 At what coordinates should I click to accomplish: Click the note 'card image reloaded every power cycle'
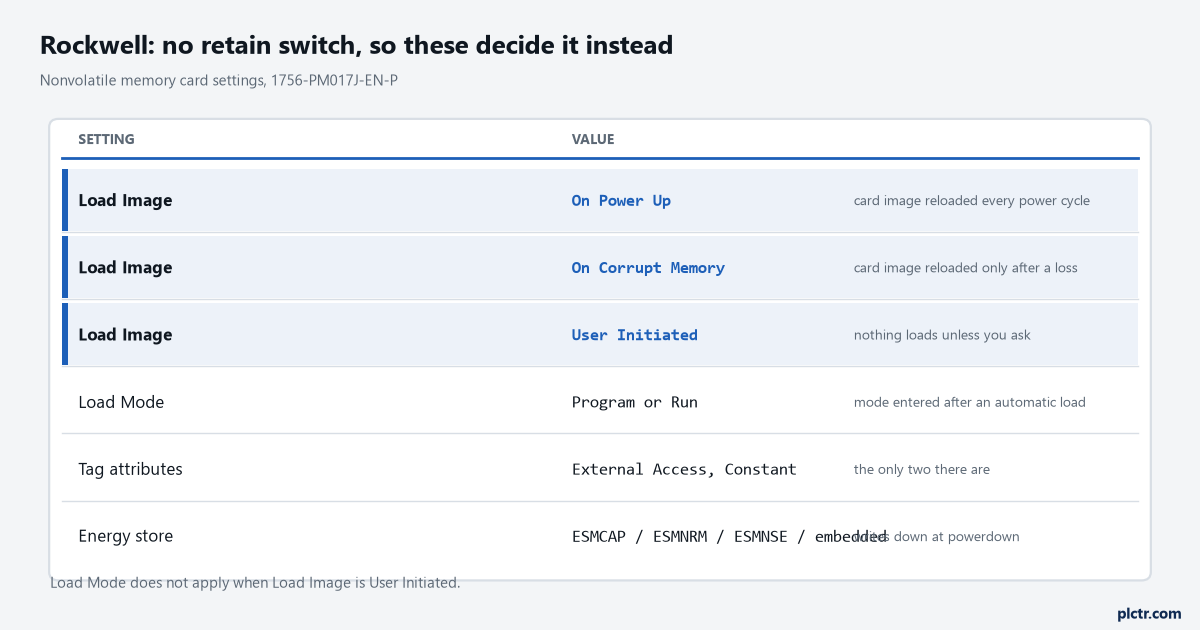click(x=972, y=201)
